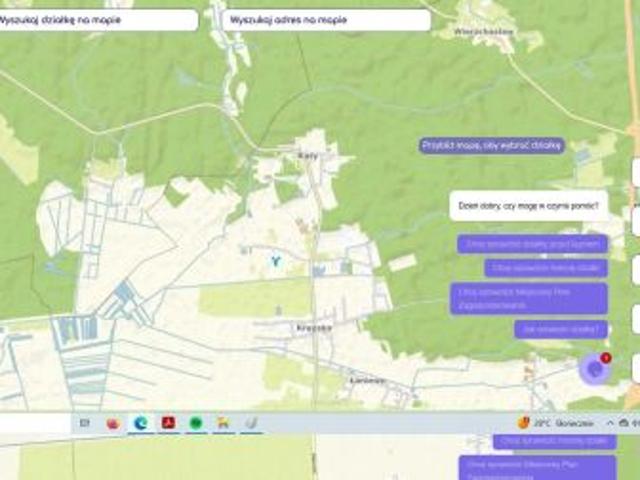The height and width of the screenshot is (480, 640).
Task: Expand the hidden system tray icons chevron
Action: tap(610, 423)
